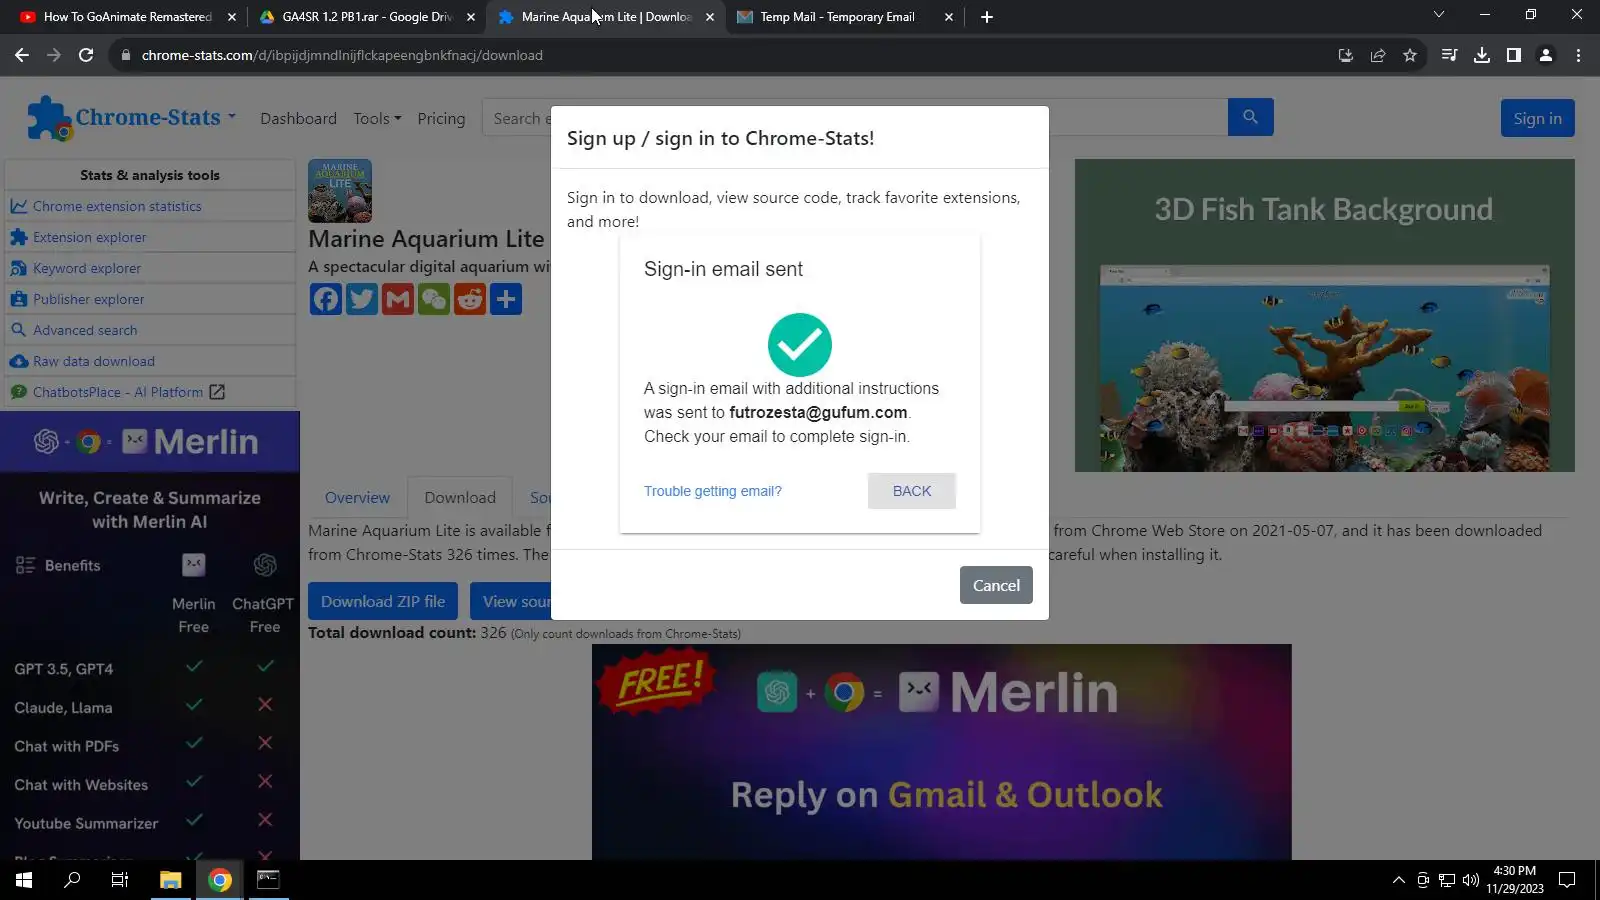1600x900 pixels.
Task: Open the Chrome profile avatar icon
Action: pos(1546,55)
